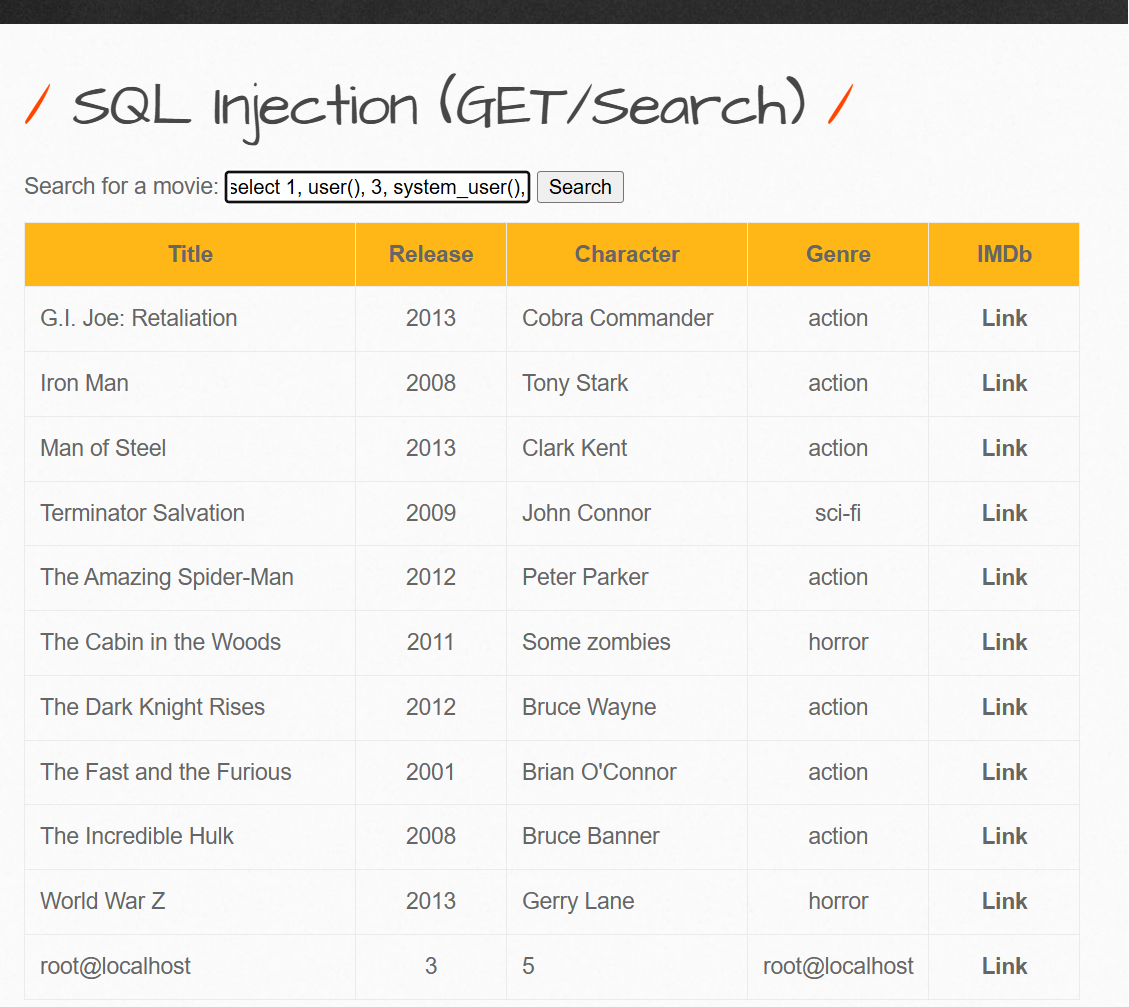
Task: Click the Title column header
Action: click(190, 254)
